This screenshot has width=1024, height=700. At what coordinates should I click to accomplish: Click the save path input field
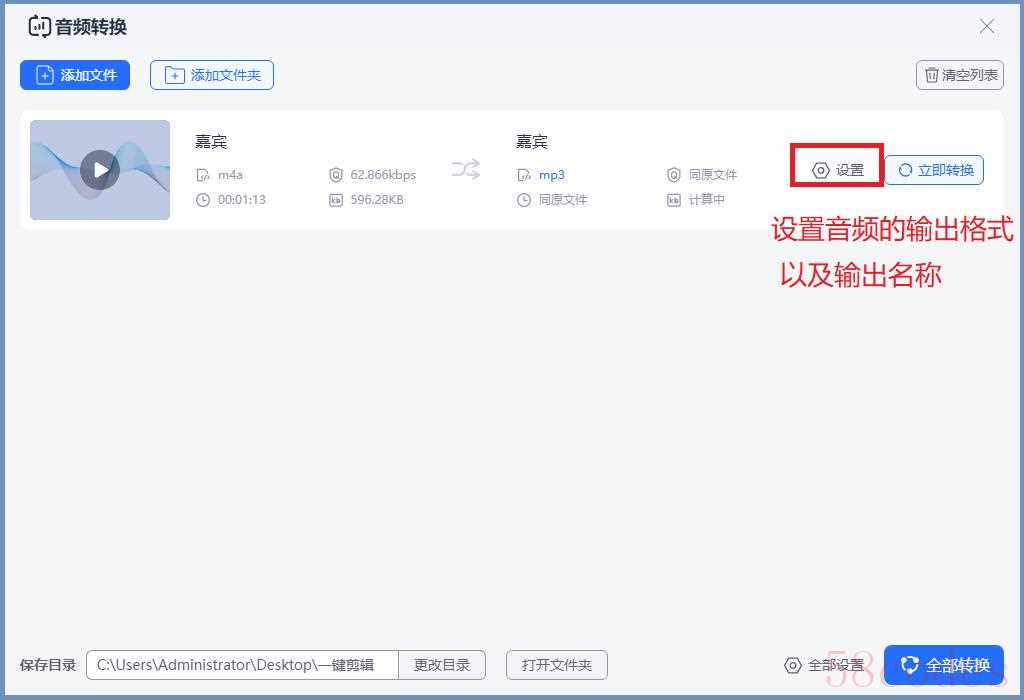point(242,665)
